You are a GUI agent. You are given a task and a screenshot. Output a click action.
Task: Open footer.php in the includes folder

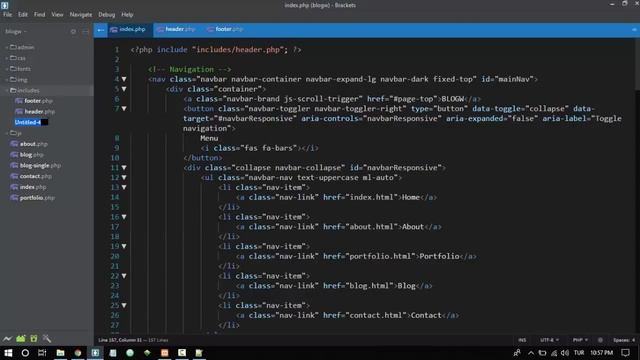coord(38,101)
